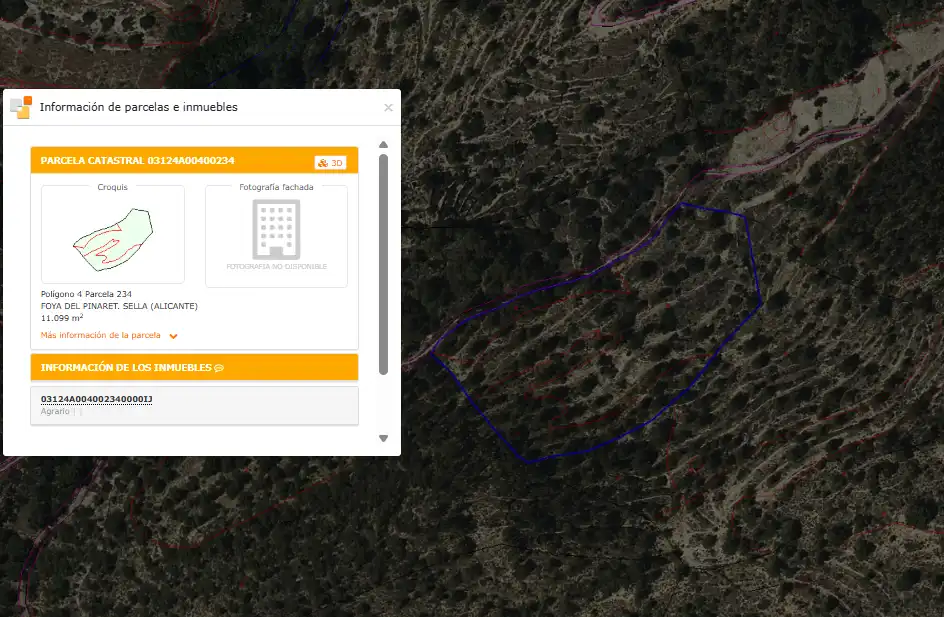Select text FOYA DEL PINARET. SELLA (ALICANTE)
This screenshot has width=944, height=617.
tap(119, 306)
